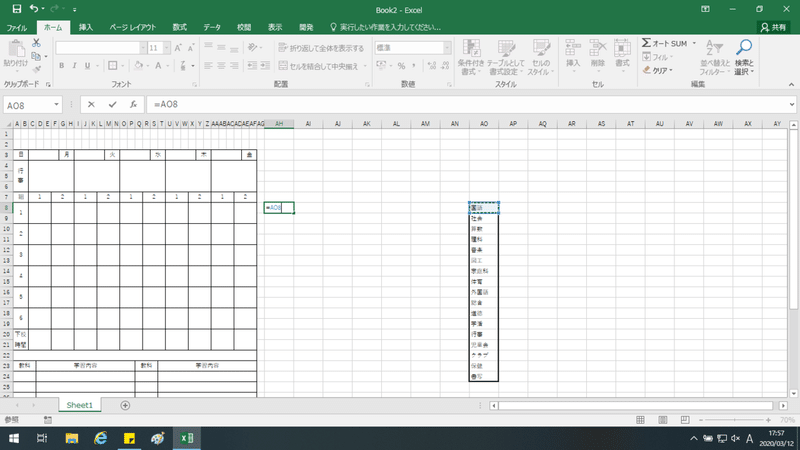This screenshot has height=450, width=800.
Task: Click the Paste clipboard icon
Action: 16,49
